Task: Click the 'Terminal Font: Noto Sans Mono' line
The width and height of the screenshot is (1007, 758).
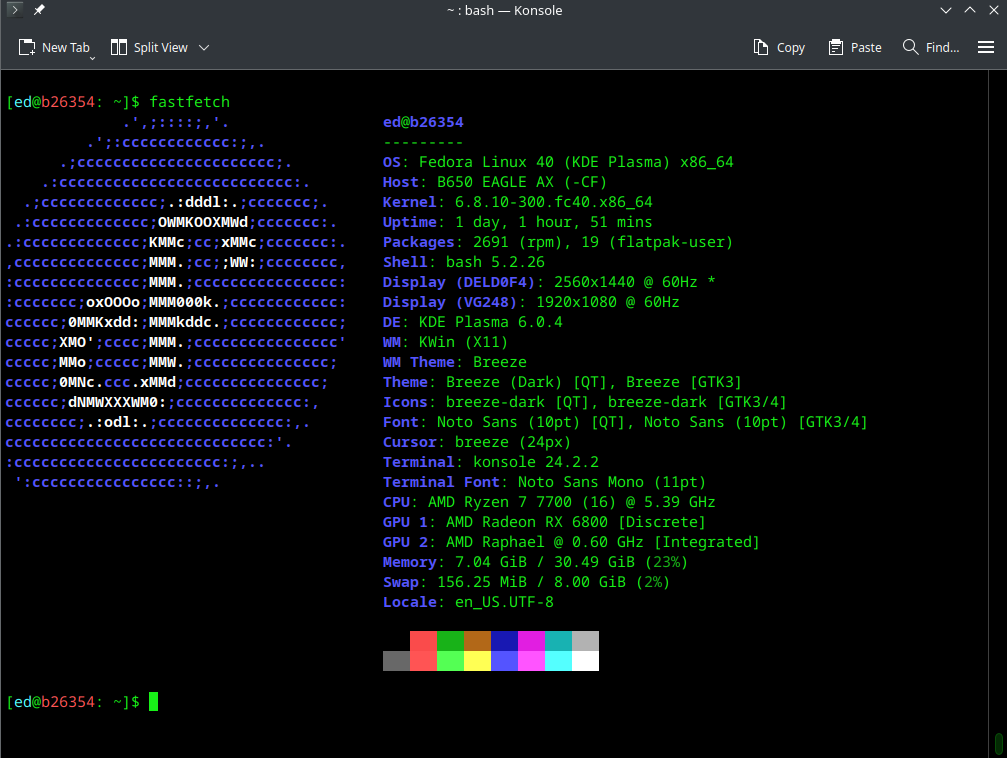Action: click(545, 482)
